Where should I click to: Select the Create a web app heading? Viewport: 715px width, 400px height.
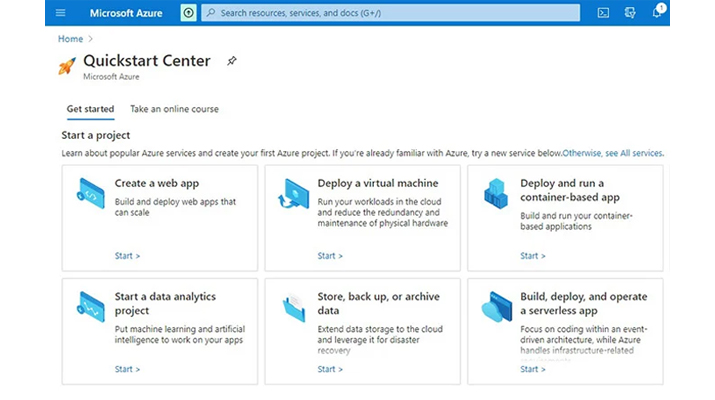157,183
